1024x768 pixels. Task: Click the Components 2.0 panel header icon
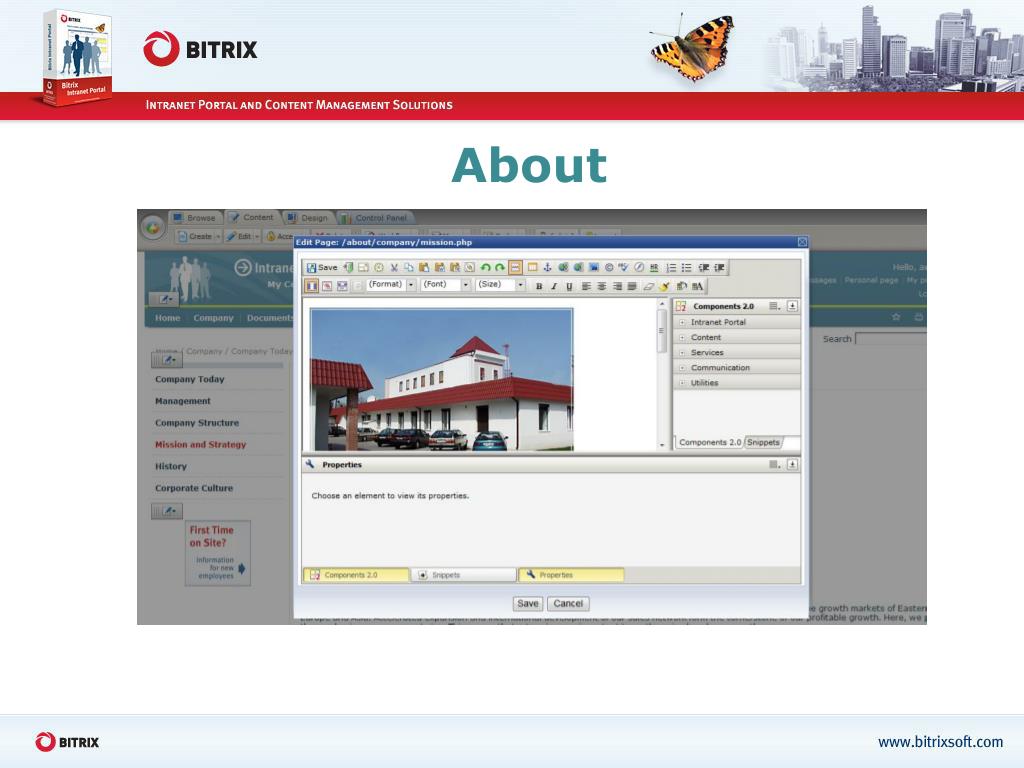tap(680, 306)
